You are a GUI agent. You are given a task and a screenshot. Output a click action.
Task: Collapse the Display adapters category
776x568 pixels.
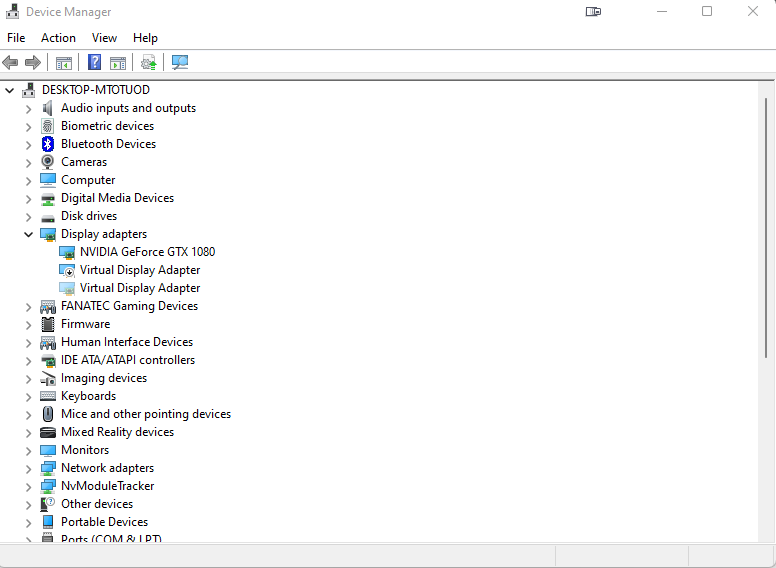[28, 234]
